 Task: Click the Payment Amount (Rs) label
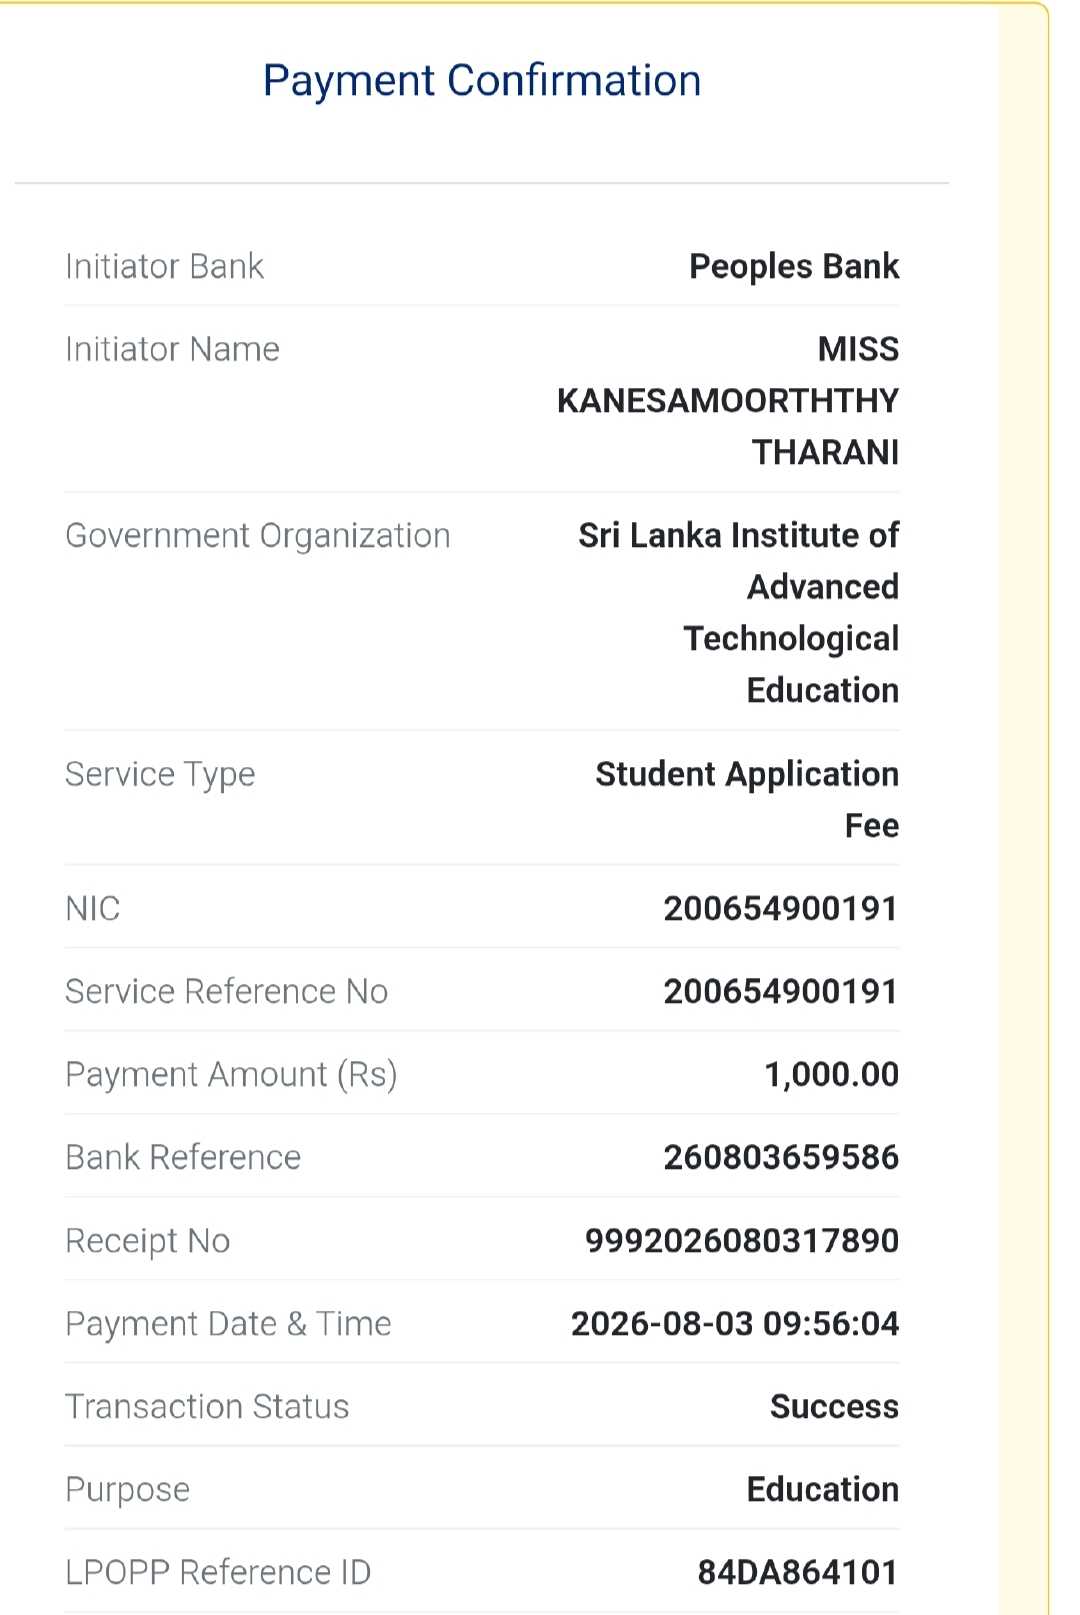[232, 1075]
